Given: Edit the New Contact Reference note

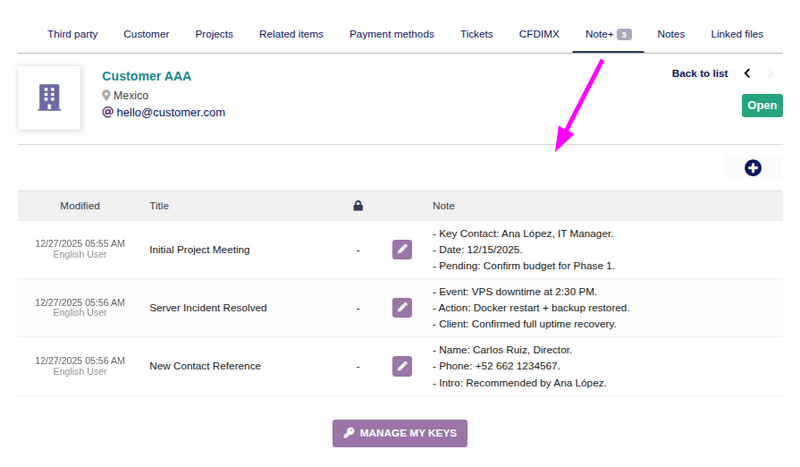Looking at the screenshot, I should coord(402,366).
